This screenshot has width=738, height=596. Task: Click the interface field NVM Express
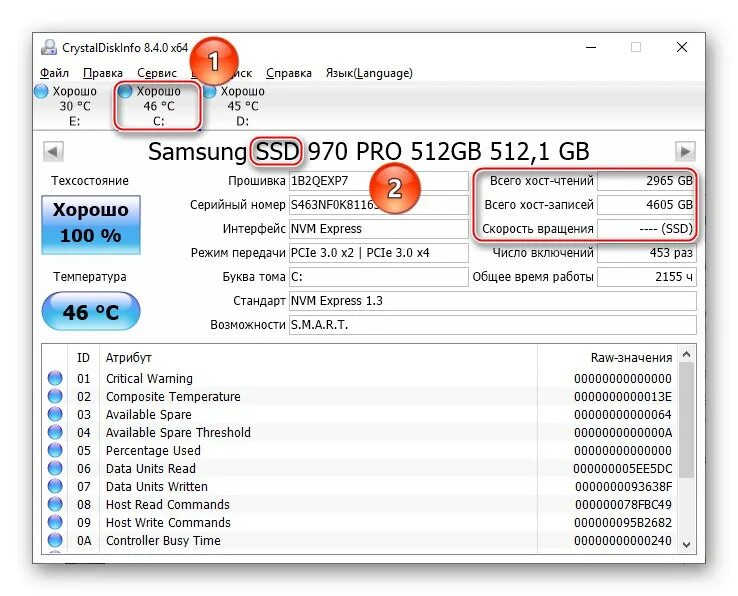[x=378, y=229]
